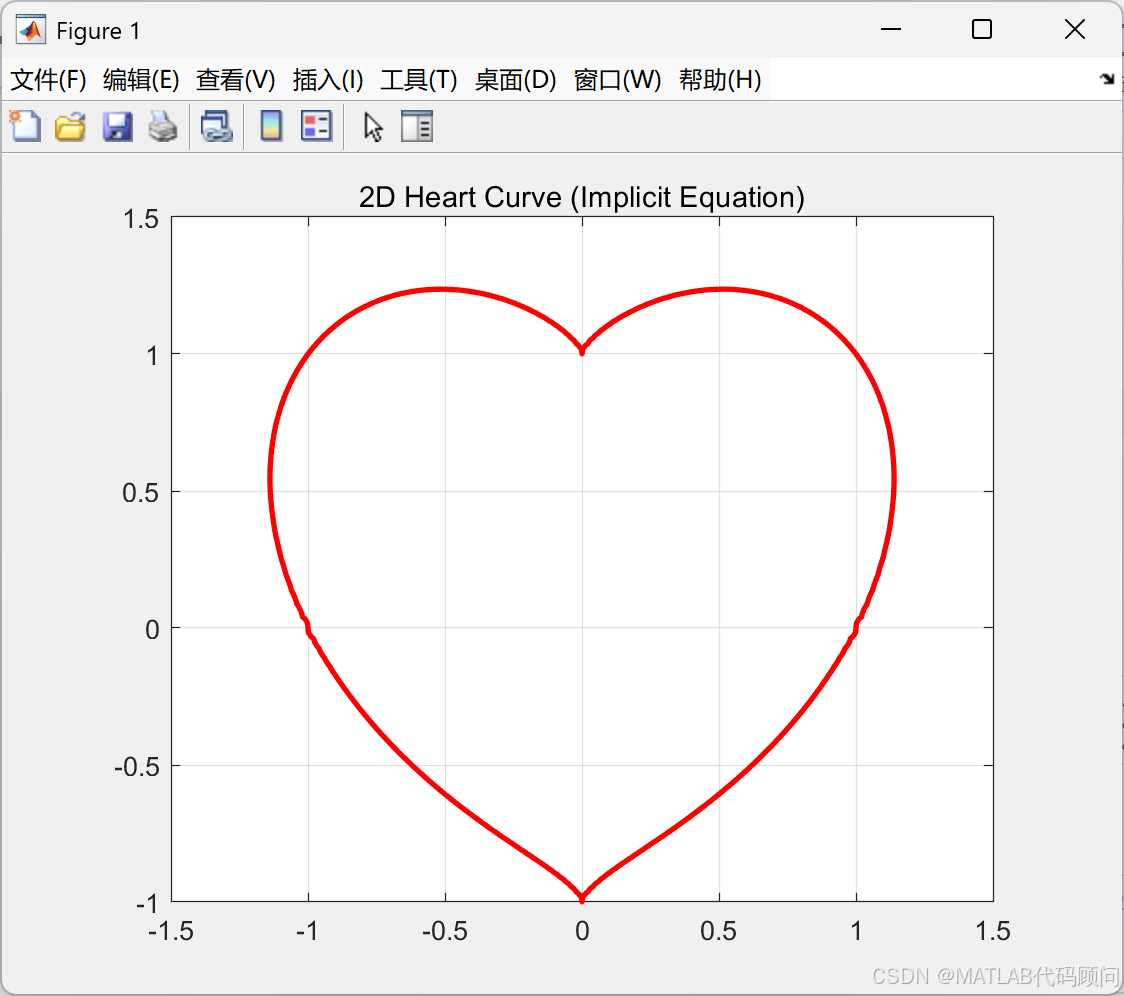1124x996 pixels.
Task: Open the 插入(I) menu
Action: [328, 80]
